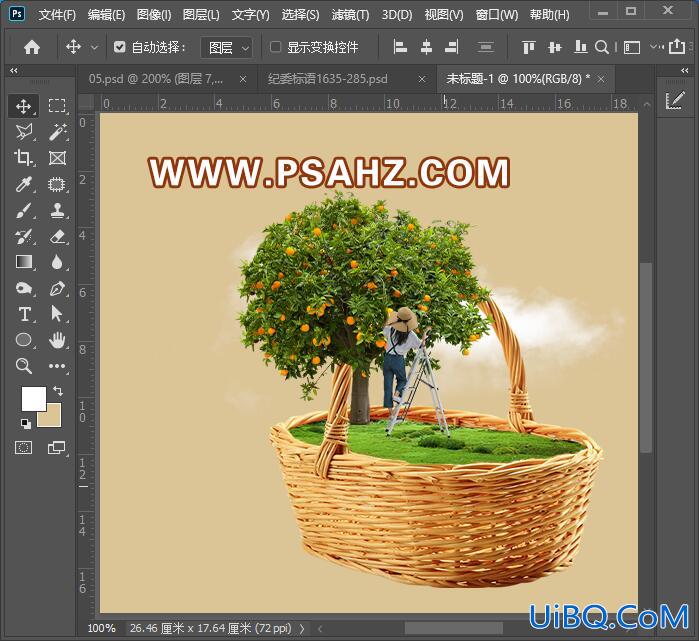Select the Clone Stamp tool
699x641 pixels.
click(57, 210)
